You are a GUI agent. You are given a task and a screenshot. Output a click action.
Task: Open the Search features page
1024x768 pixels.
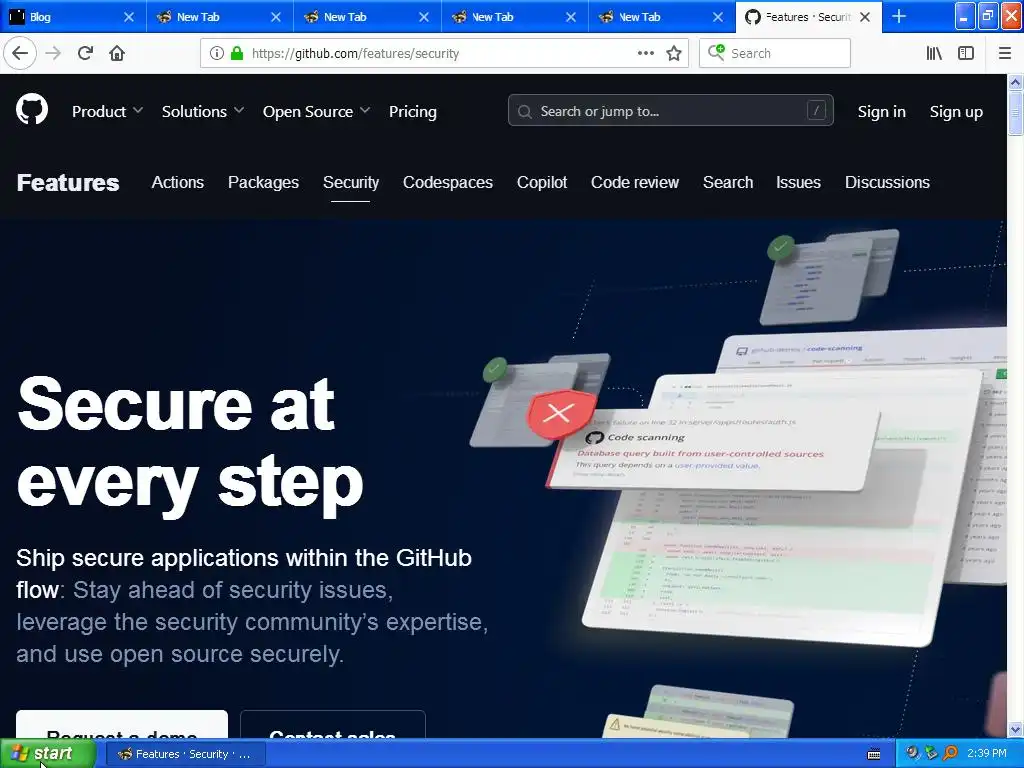[728, 182]
